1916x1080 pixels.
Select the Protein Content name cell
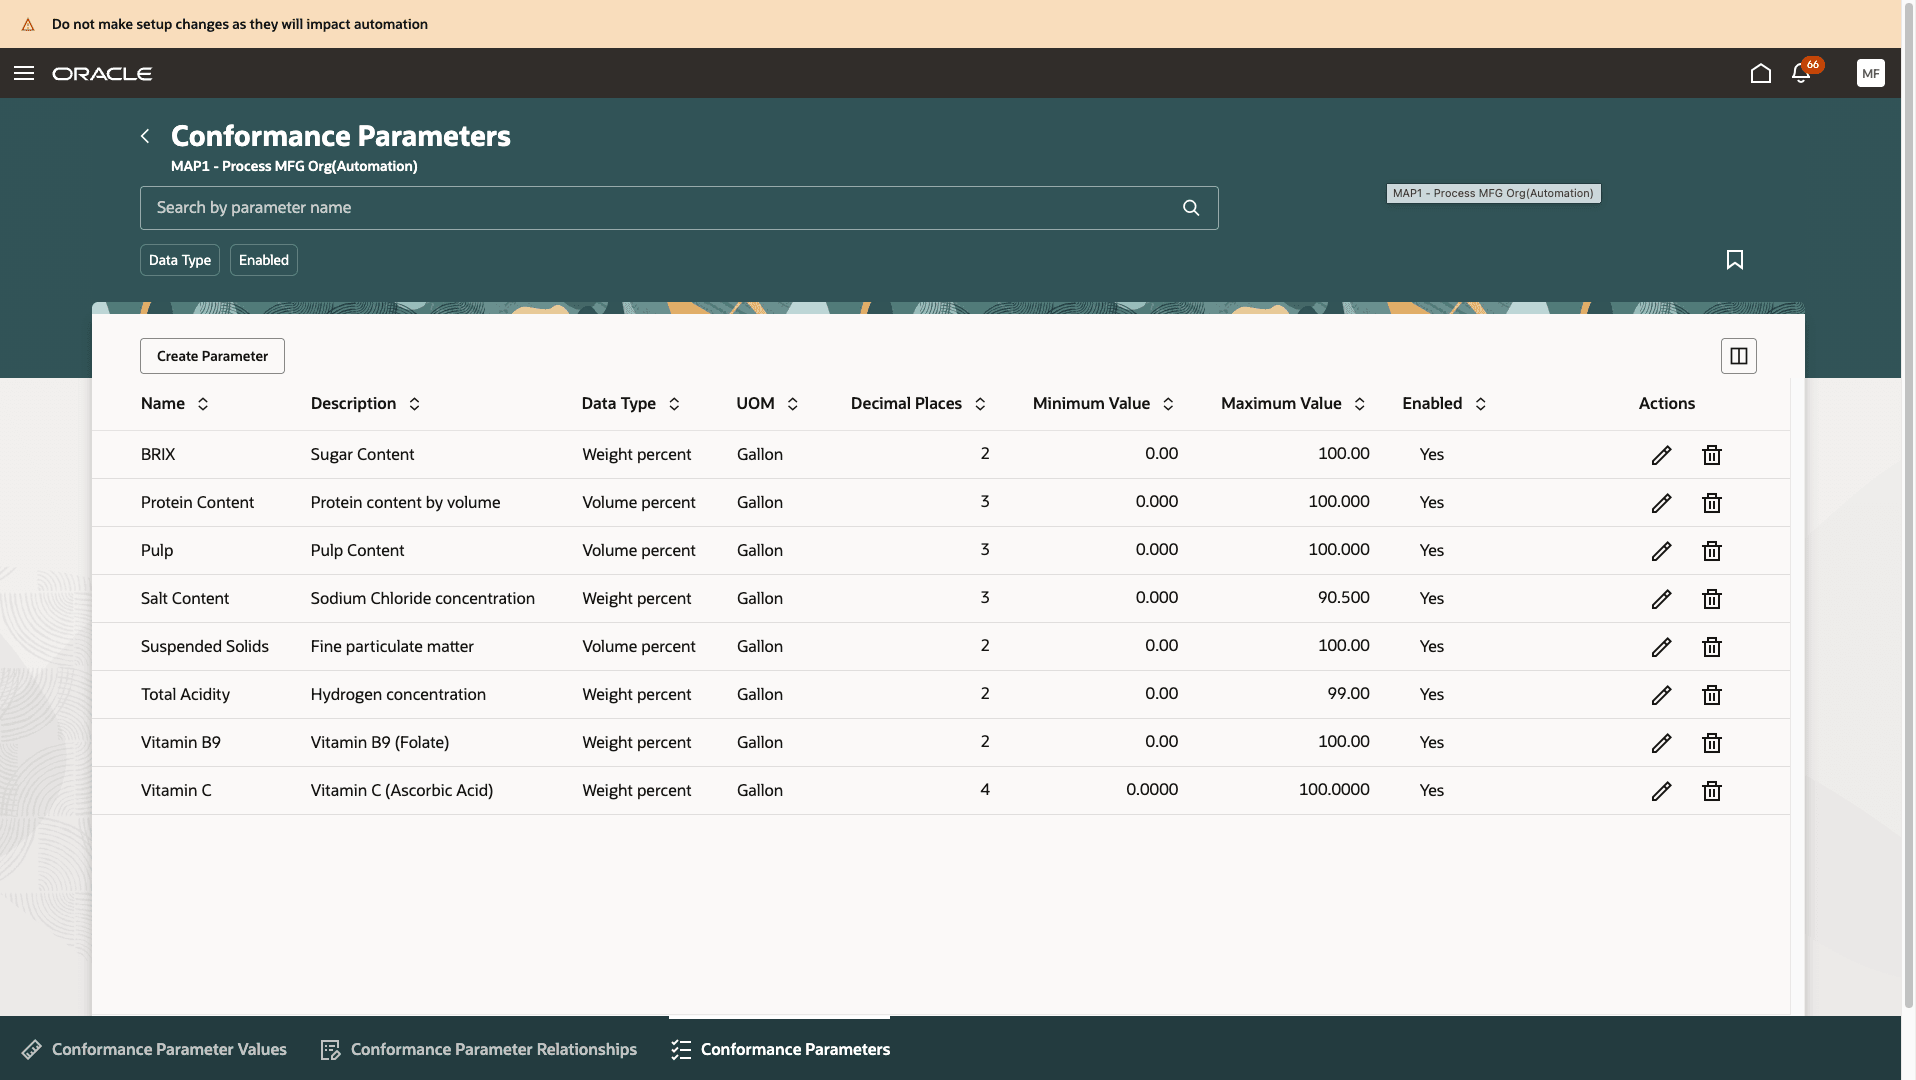[x=197, y=503]
